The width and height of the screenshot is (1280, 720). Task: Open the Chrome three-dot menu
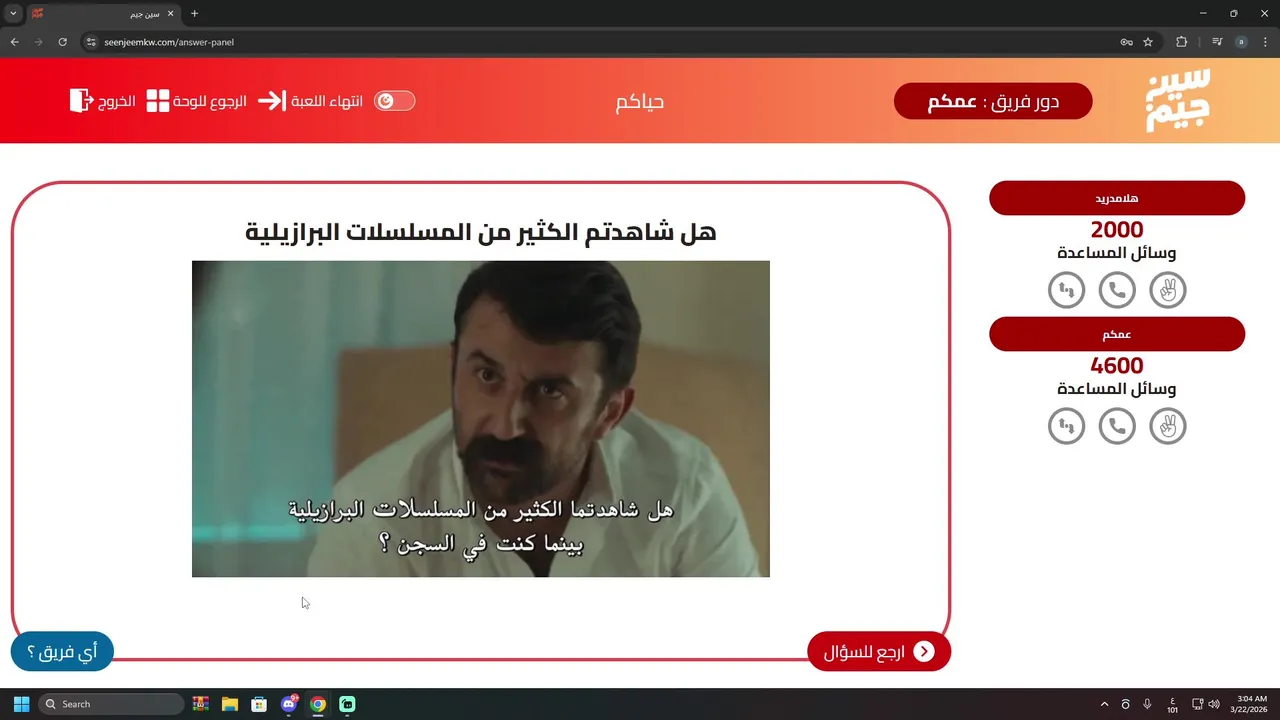coord(1264,42)
